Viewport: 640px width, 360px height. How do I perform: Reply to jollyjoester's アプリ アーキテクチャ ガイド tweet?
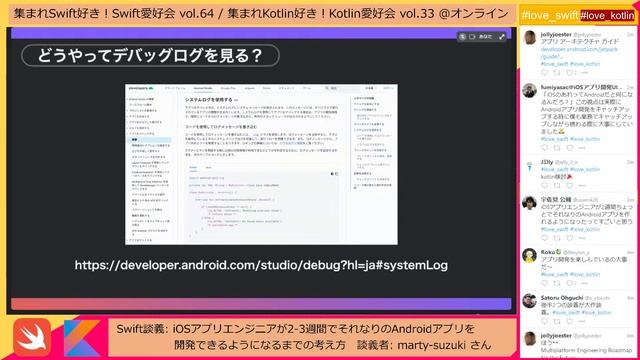[544, 73]
